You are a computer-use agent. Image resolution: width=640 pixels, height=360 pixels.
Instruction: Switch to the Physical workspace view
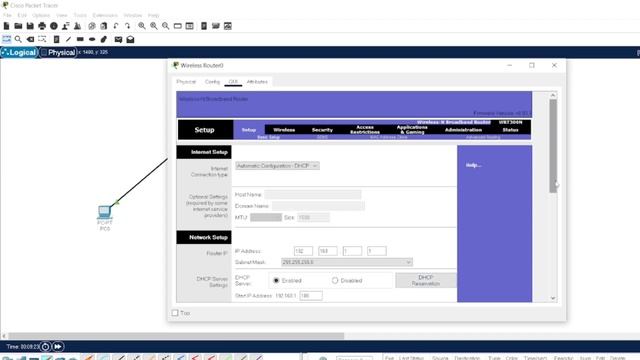pos(58,52)
